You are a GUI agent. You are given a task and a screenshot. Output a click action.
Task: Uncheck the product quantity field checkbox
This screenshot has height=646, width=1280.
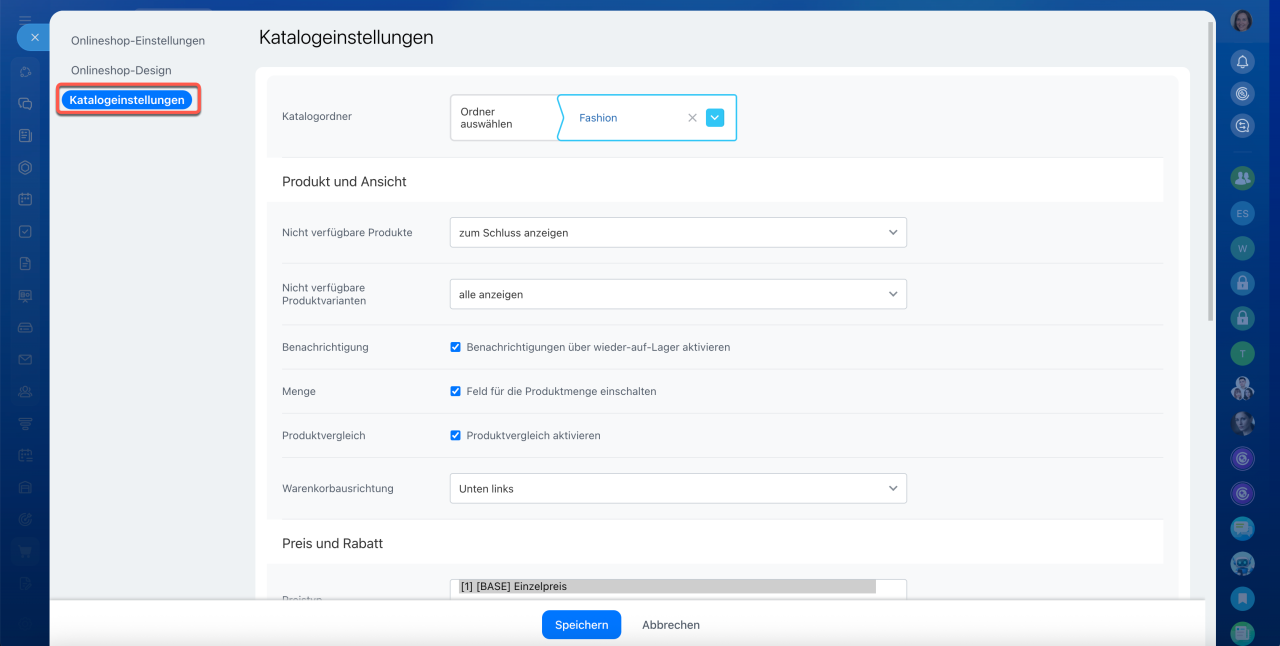click(456, 391)
